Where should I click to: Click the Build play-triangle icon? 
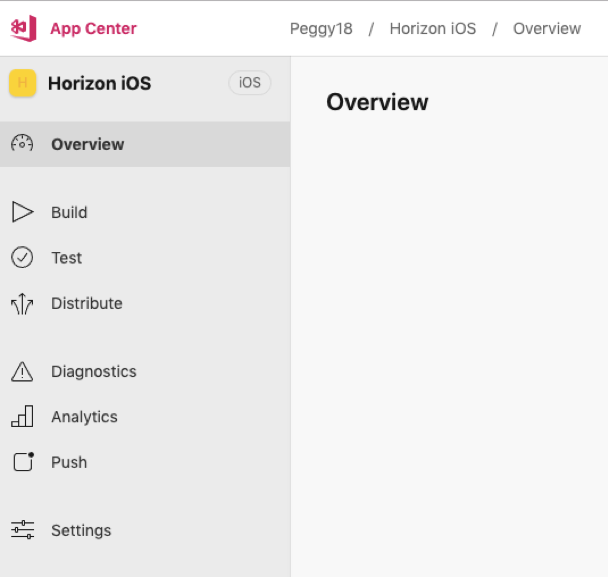point(22,212)
